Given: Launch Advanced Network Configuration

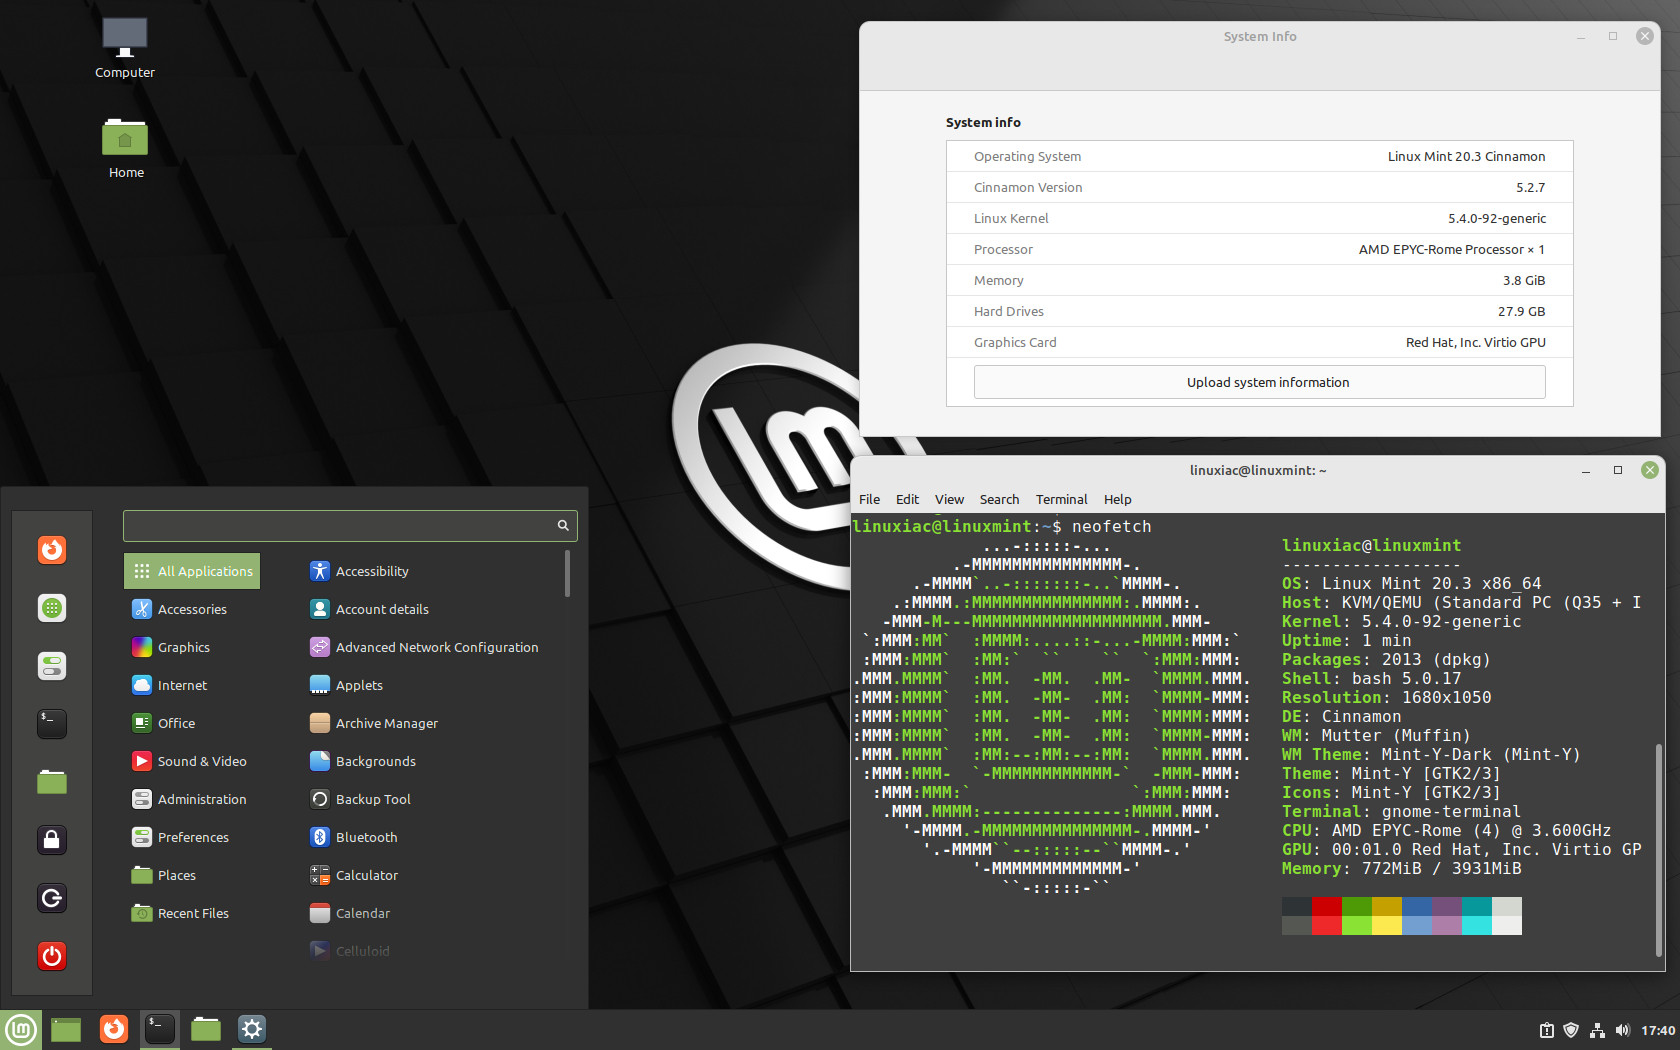Looking at the screenshot, I should [x=424, y=647].
